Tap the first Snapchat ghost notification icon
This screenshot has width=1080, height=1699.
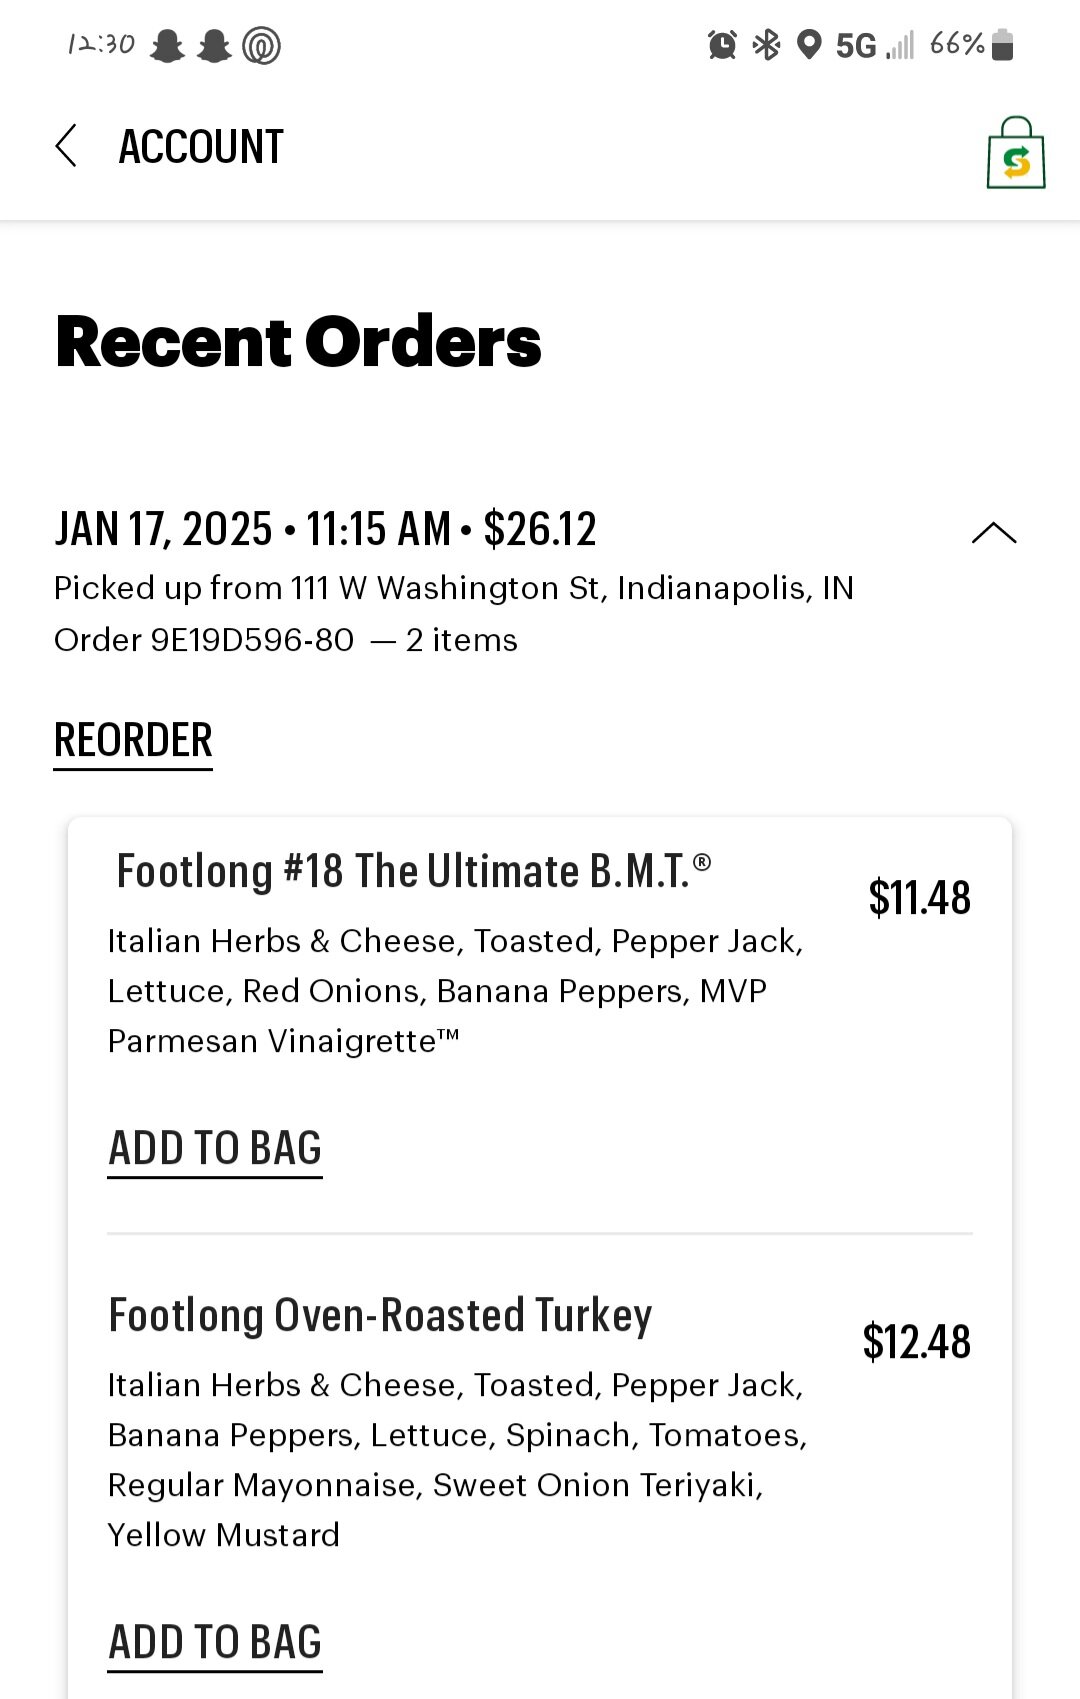(167, 46)
